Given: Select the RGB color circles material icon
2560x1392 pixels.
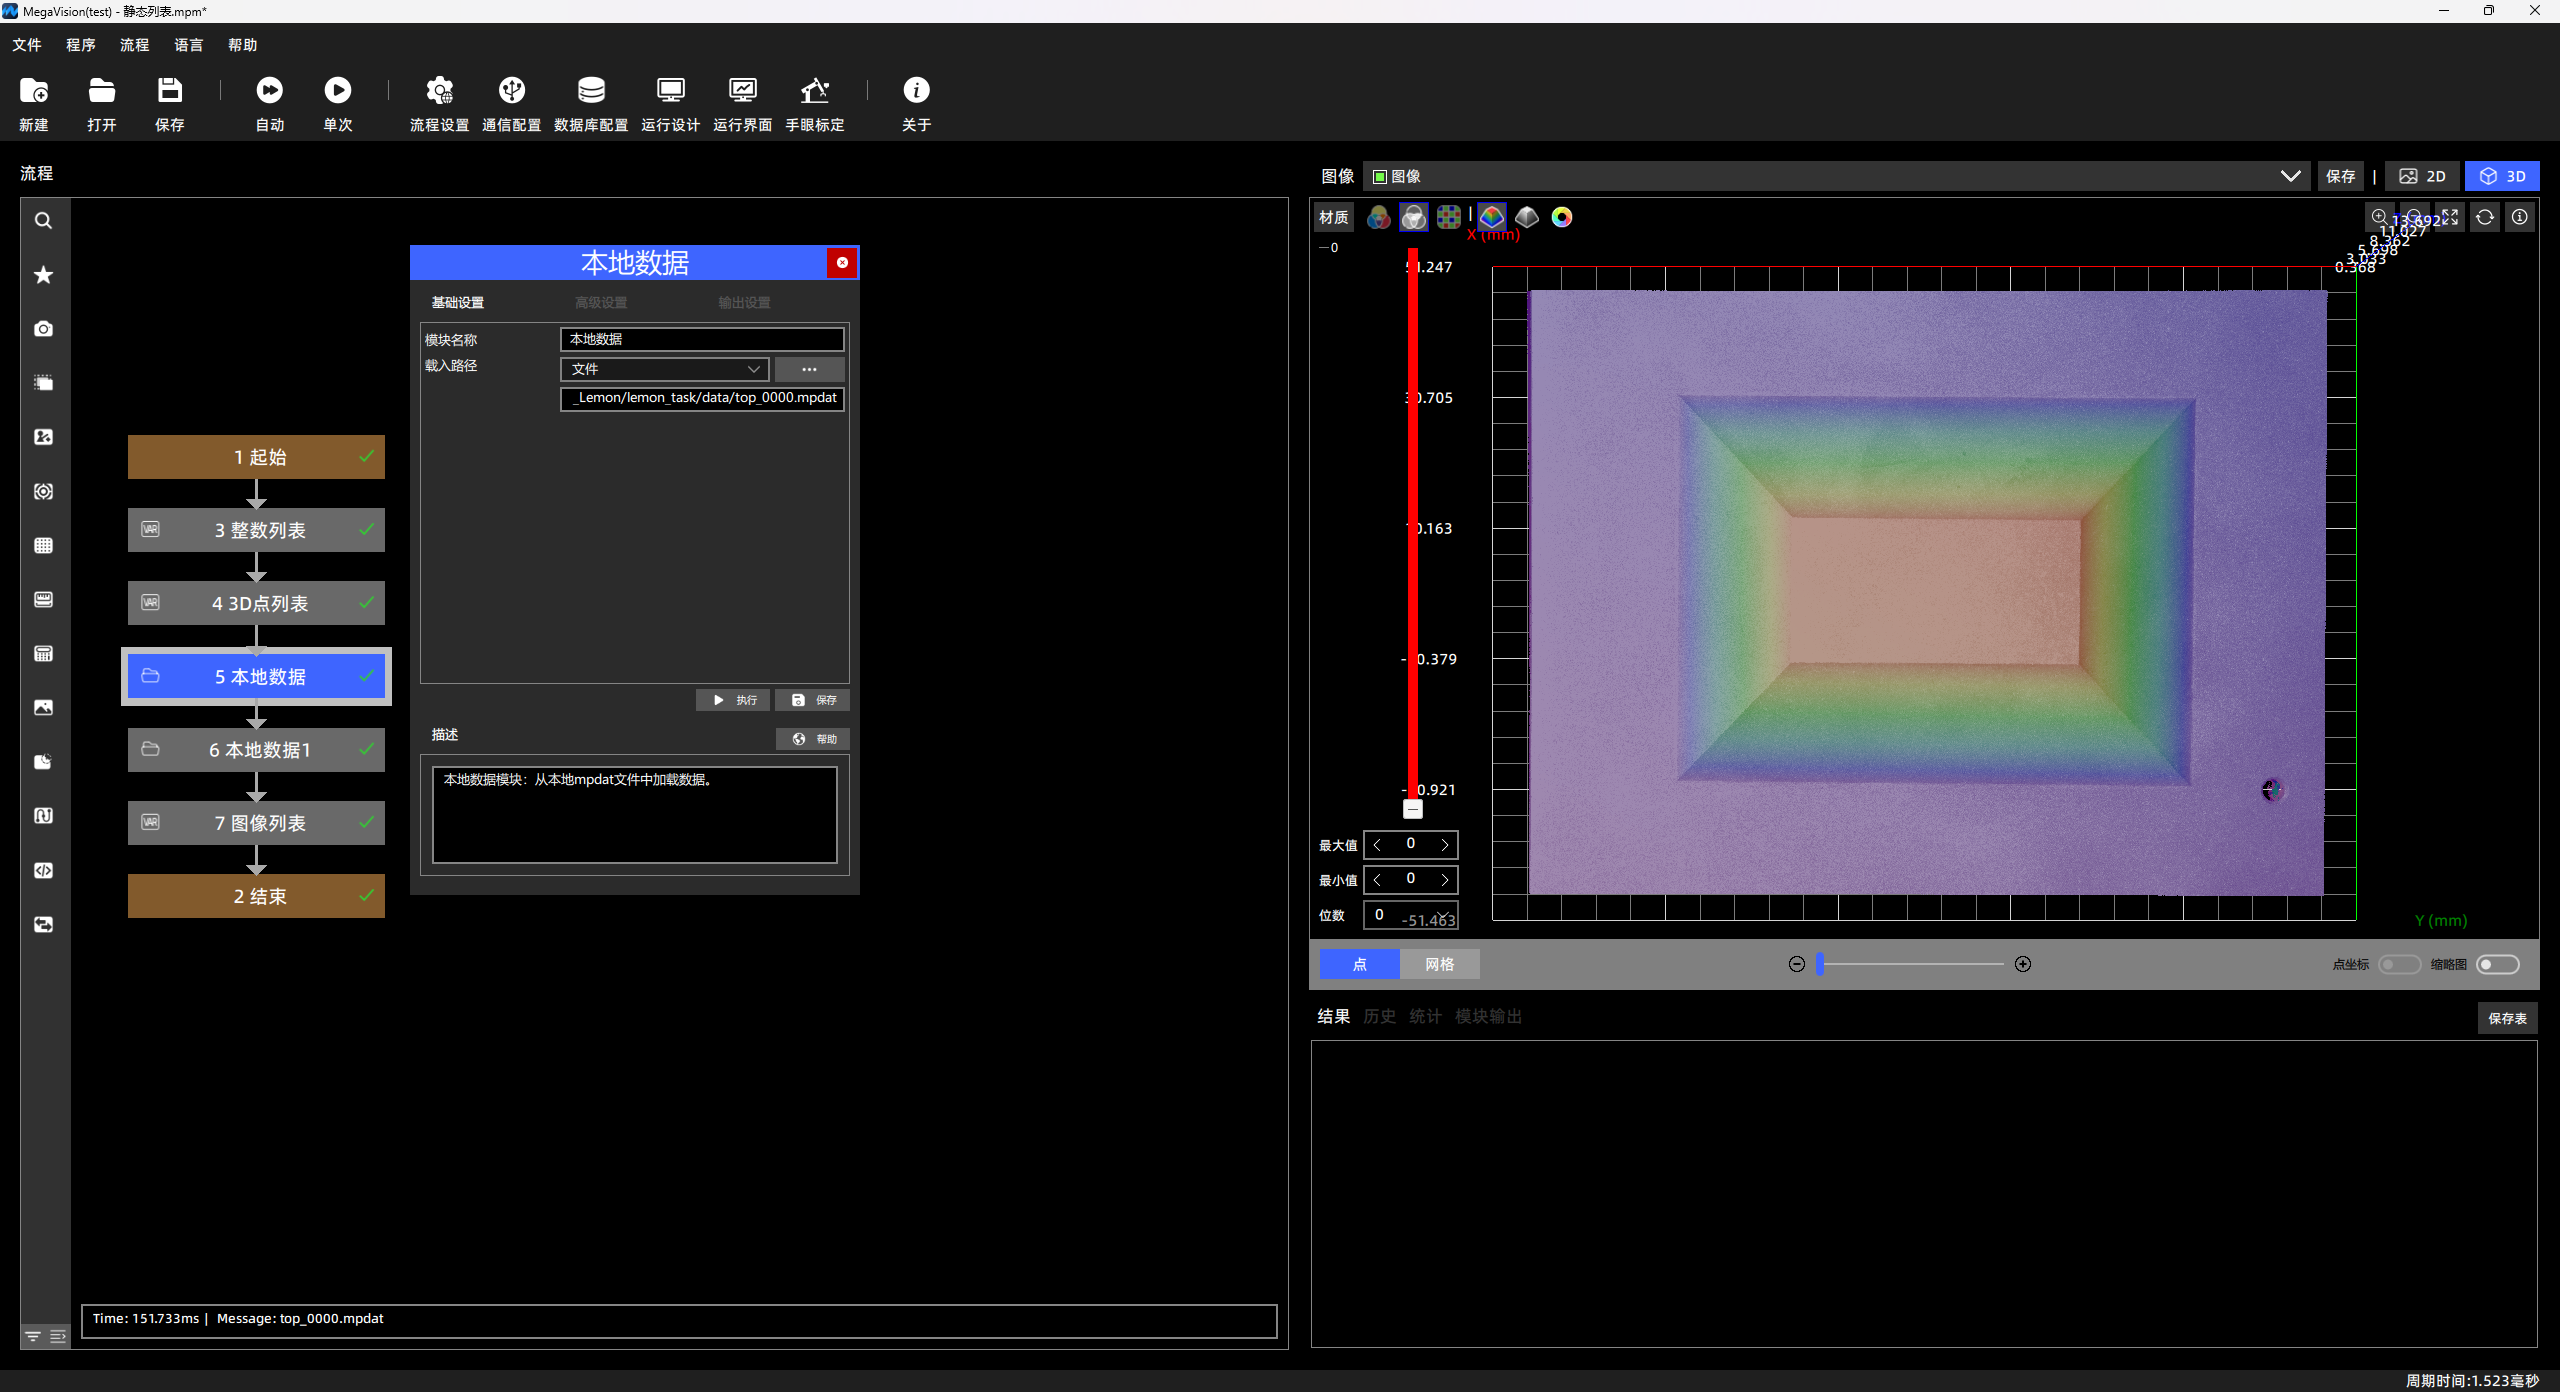Looking at the screenshot, I should [x=1378, y=218].
